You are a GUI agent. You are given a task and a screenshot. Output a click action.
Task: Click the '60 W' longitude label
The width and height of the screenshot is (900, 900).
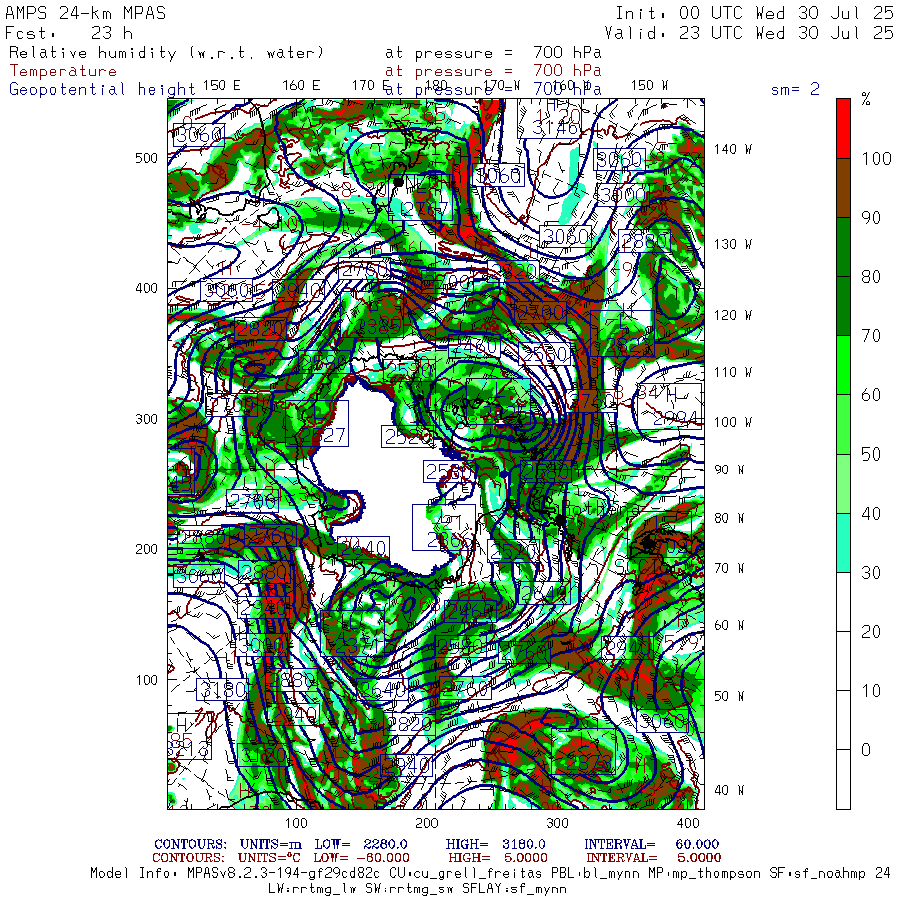click(729, 625)
